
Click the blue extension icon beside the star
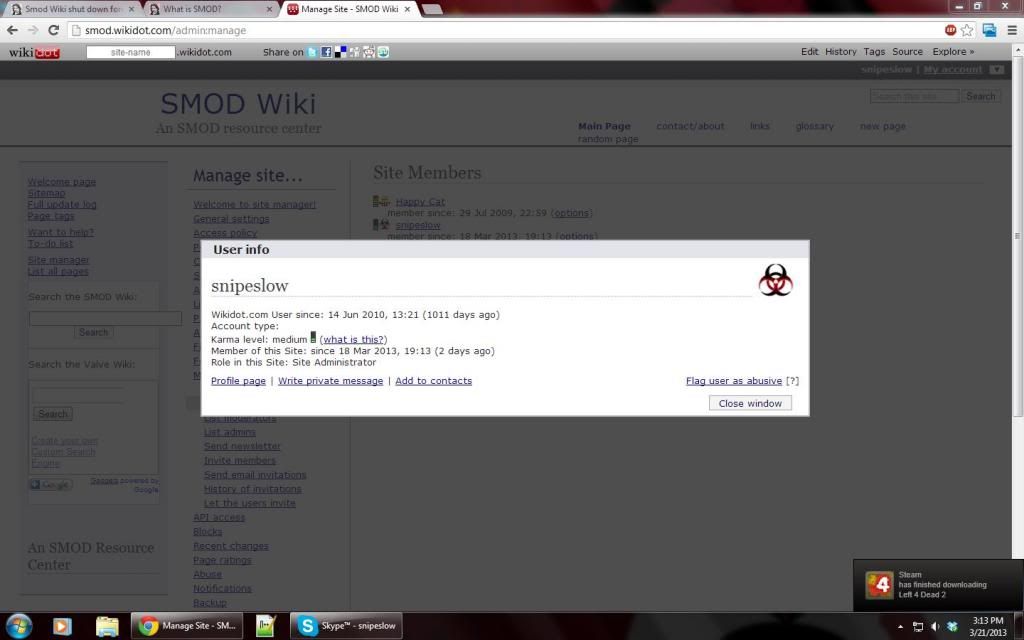click(989, 30)
